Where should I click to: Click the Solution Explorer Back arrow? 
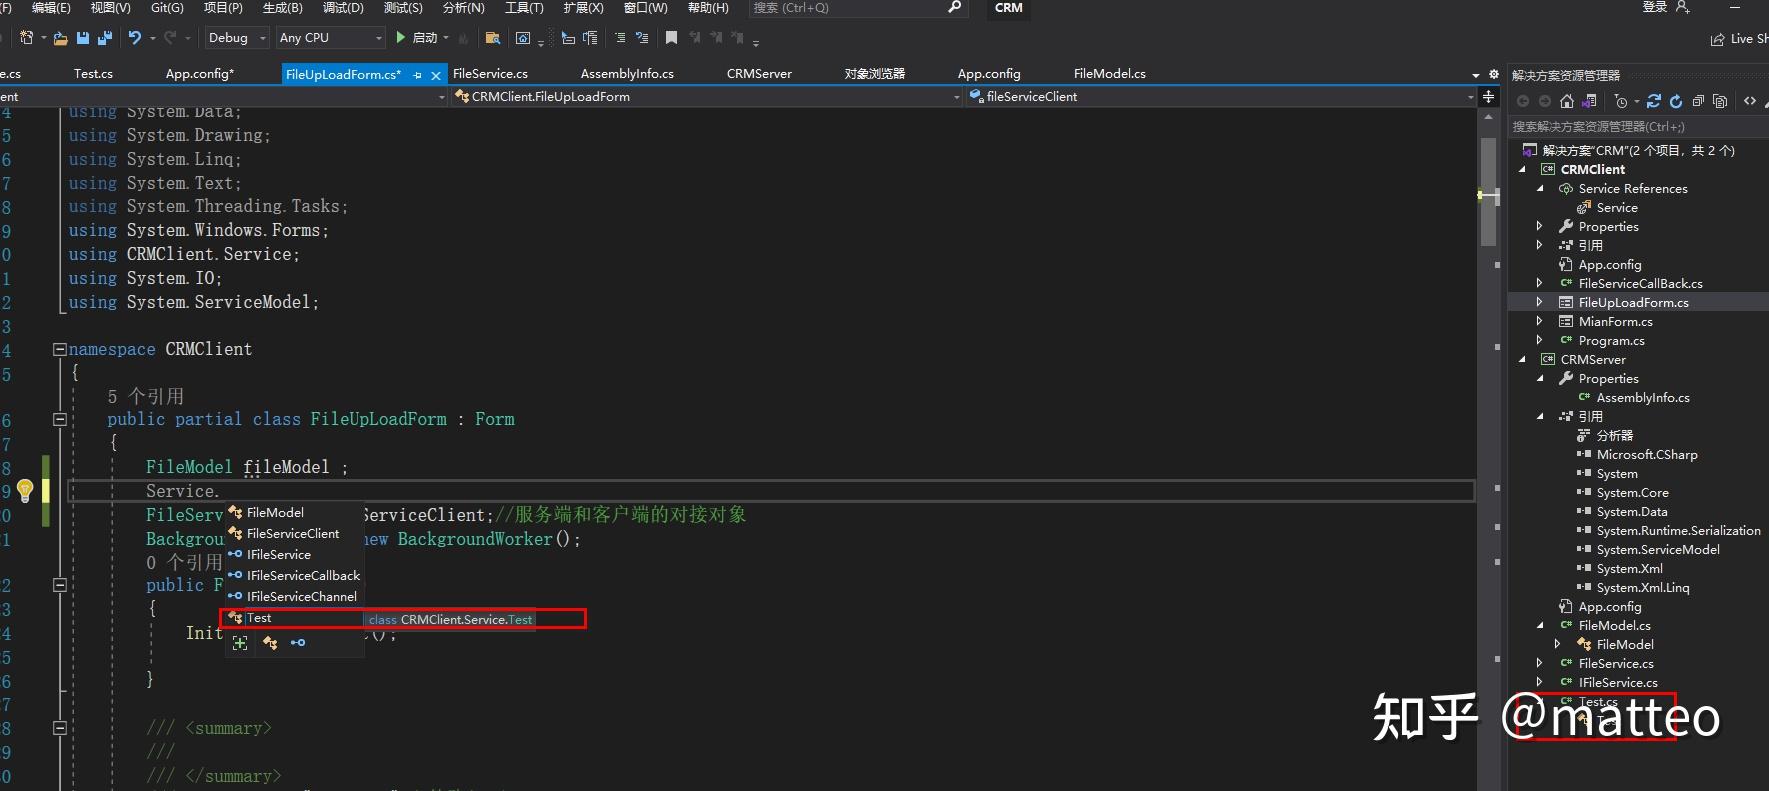click(1523, 101)
